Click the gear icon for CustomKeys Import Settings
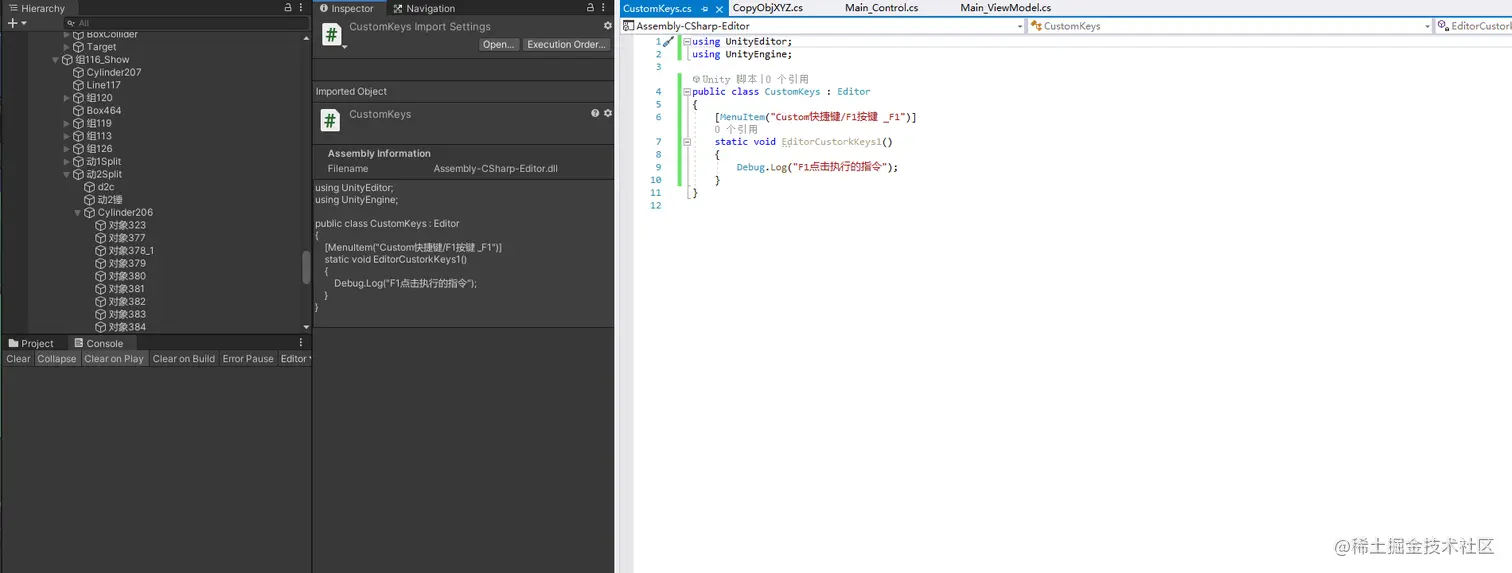The width and height of the screenshot is (1512, 573). click(x=607, y=26)
